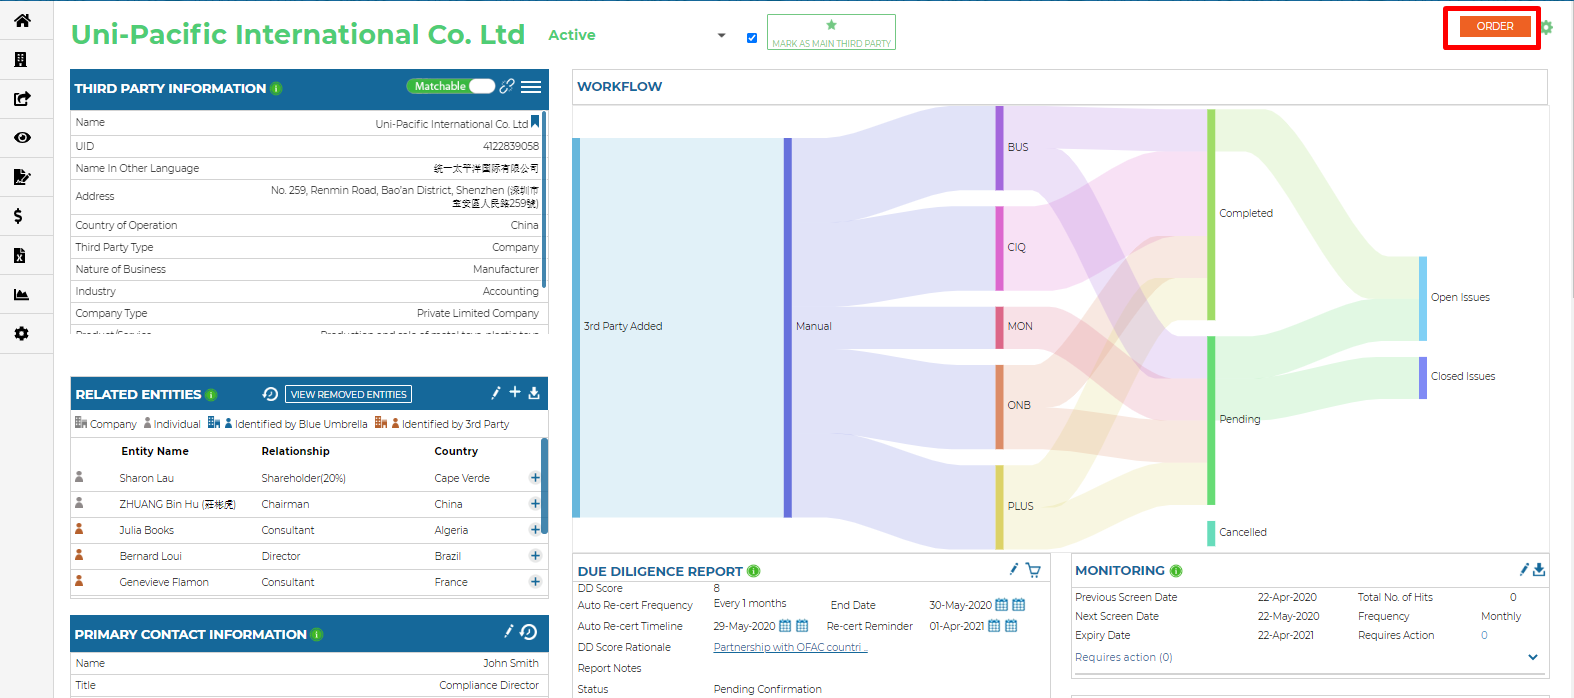Open the Third Party Information hamburger menu
This screenshot has width=1574, height=698.
pos(531,87)
